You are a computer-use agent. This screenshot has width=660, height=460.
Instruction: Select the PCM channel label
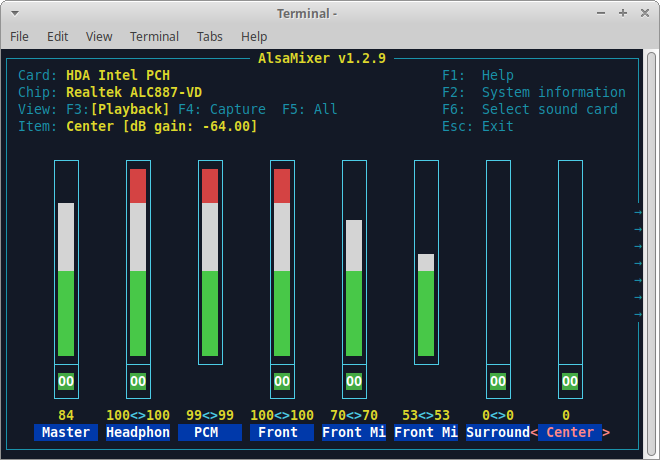(x=210, y=432)
